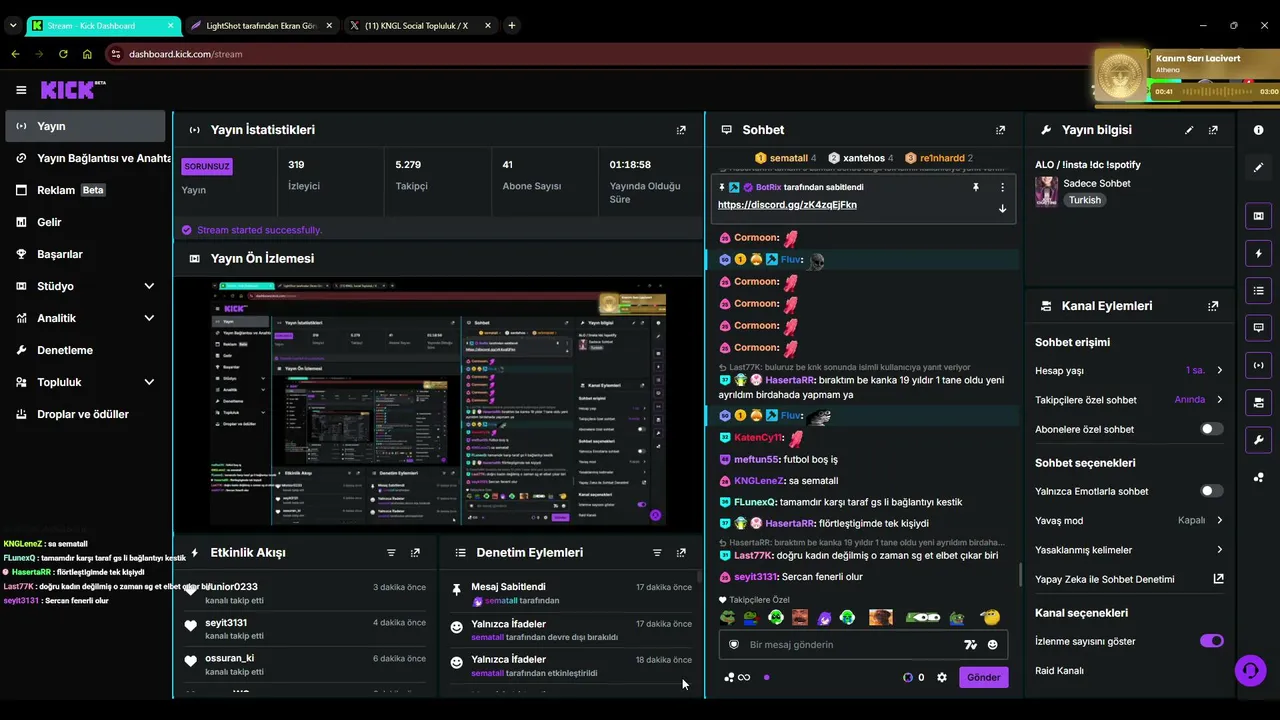Image resolution: width=1280 pixels, height=720 pixels.
Task: Pop out the Yayın İstatistikleri panel
Action: pyautogui.click(x=681, y=130)
